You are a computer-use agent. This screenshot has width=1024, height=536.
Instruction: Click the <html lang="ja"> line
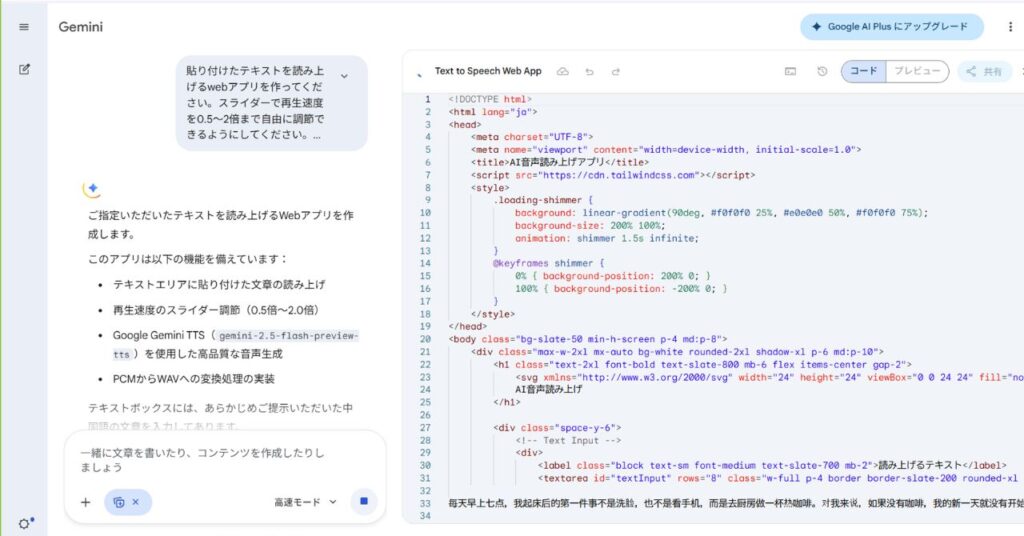pos(492,112)
